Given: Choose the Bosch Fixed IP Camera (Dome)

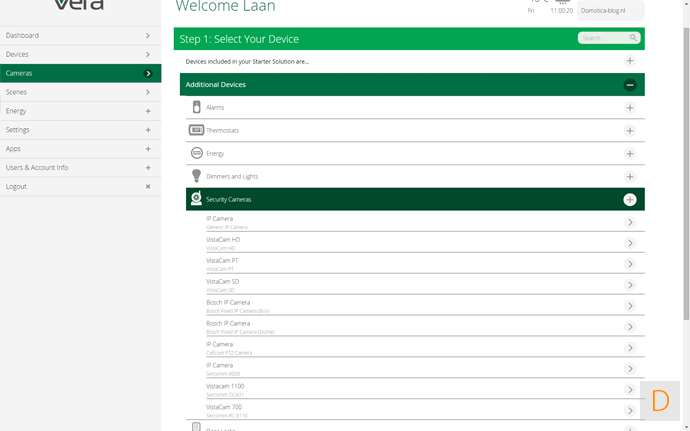Looking at the screenshot, I should click(410, 327).
